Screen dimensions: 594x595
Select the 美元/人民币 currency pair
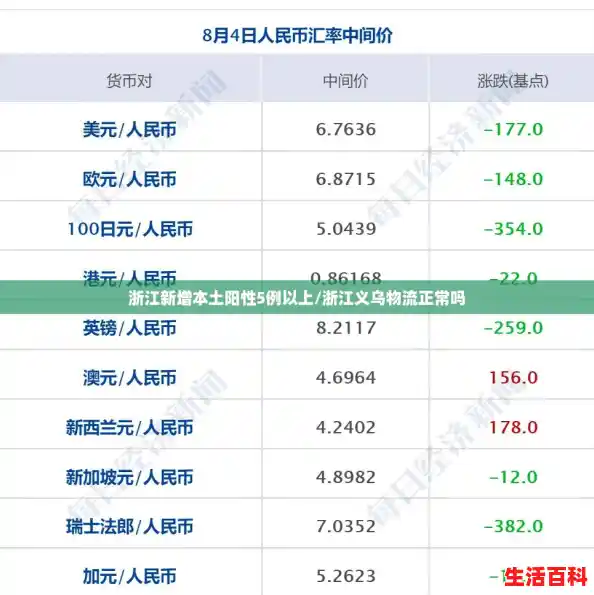pos(129,130)
